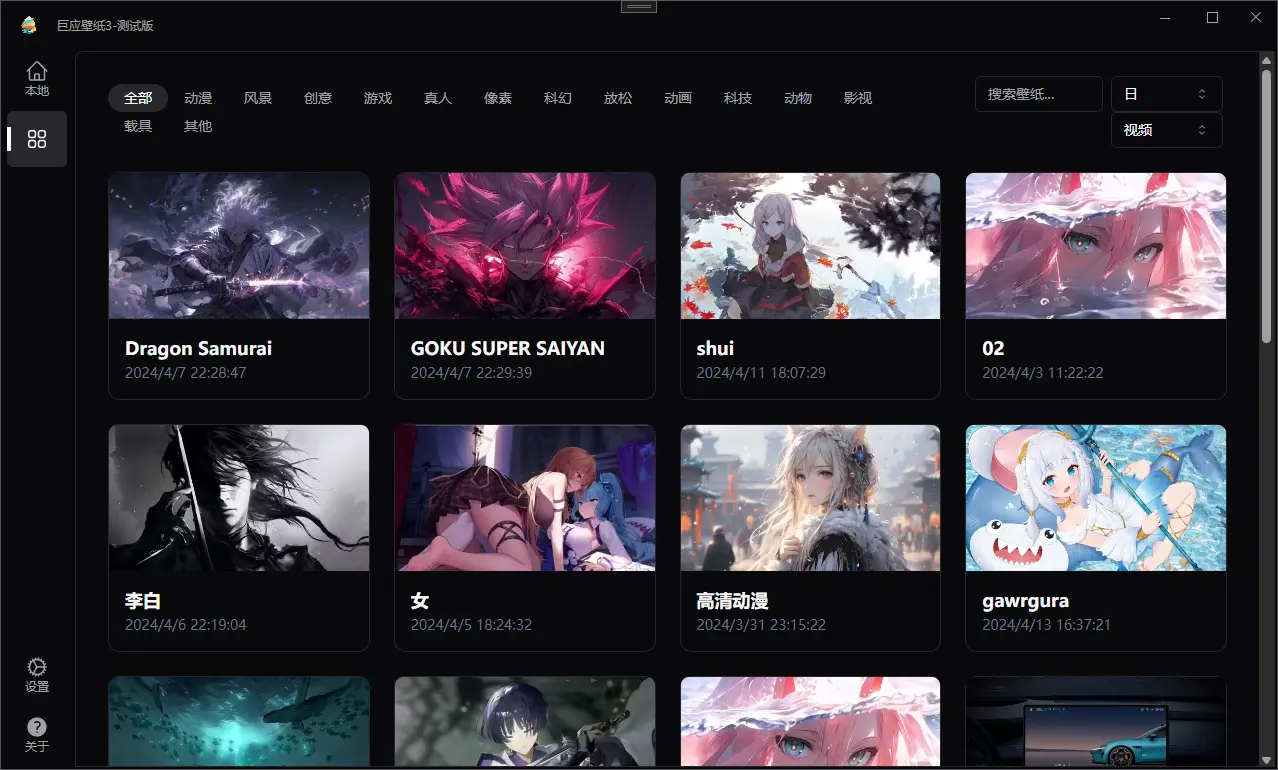The image size is (1278, 770).
Task: Click the GOKU SUPER SAIYAN title text
Action: (508, 348)
